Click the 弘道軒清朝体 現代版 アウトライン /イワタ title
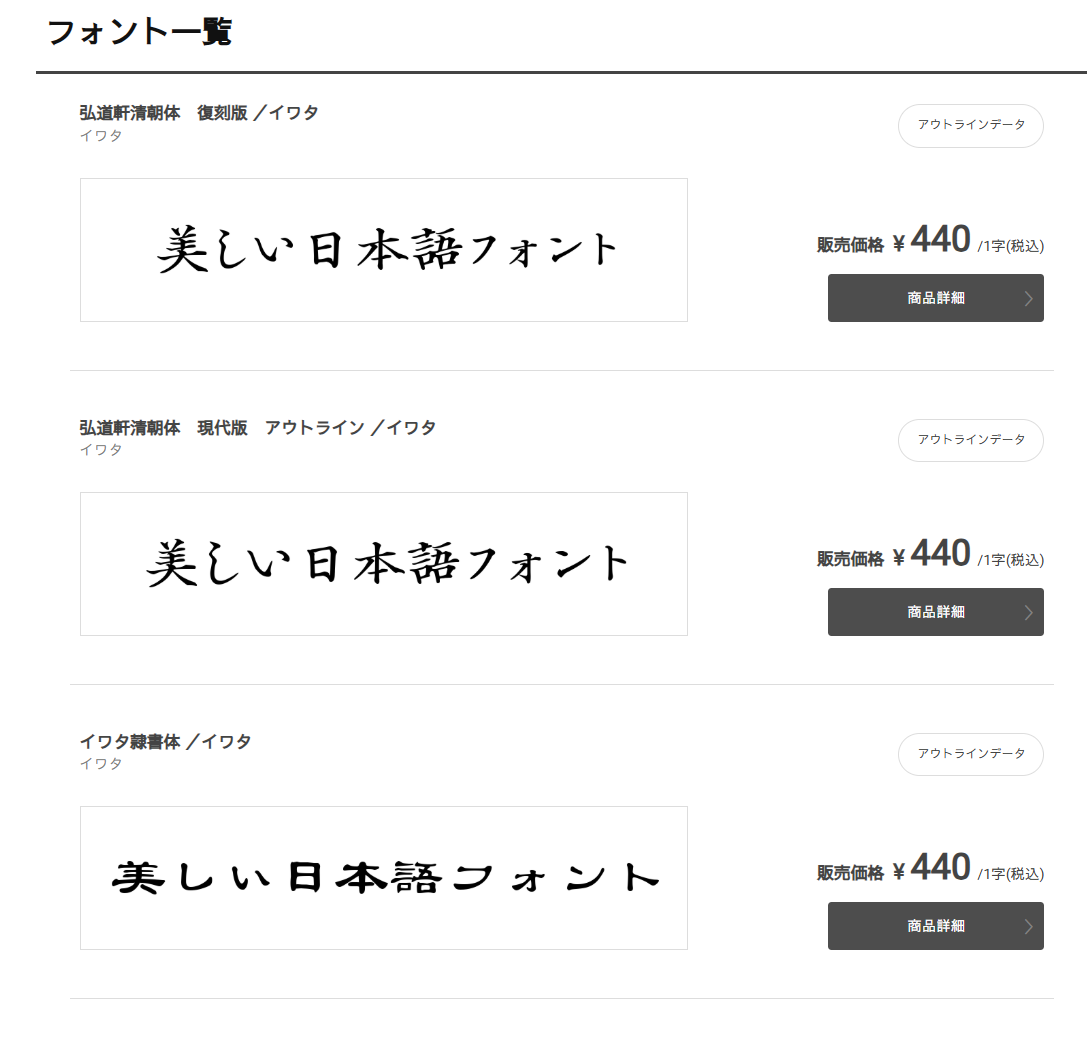Viewport: 1087px width, 1037px height. (x=258, y=427)
